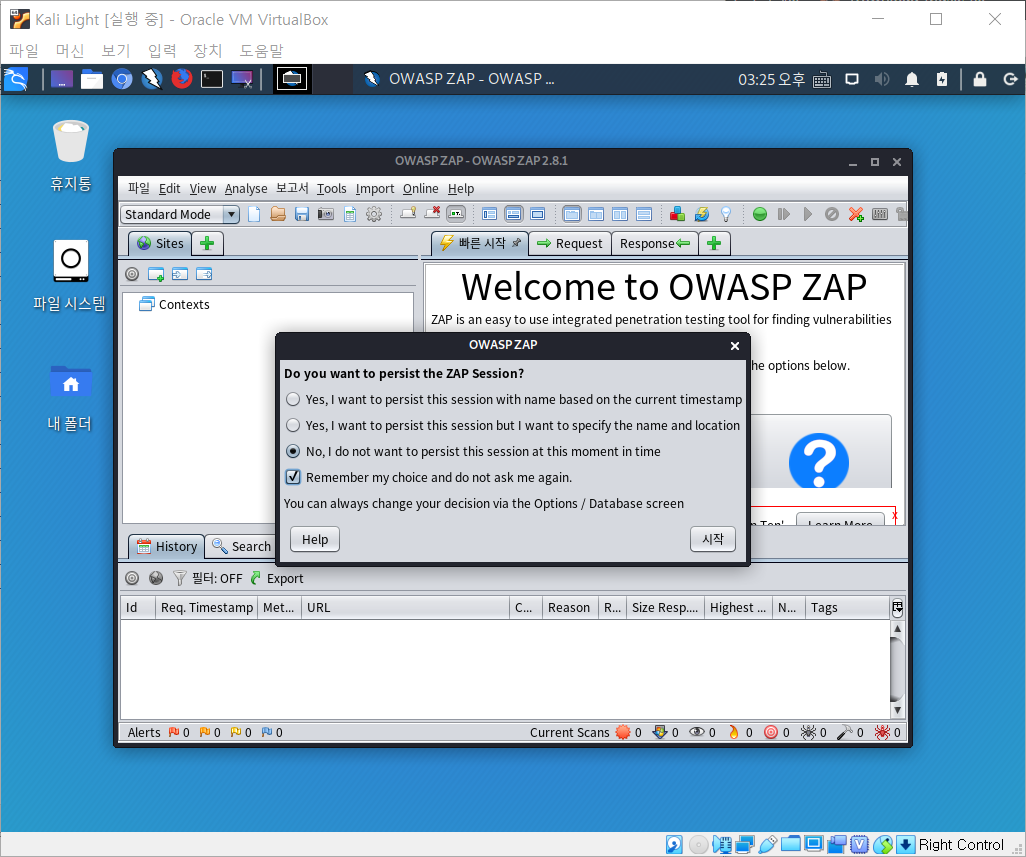Click the new context icon in Sites panel
This screenshot has height=857, width=1026.
[156, 274]
